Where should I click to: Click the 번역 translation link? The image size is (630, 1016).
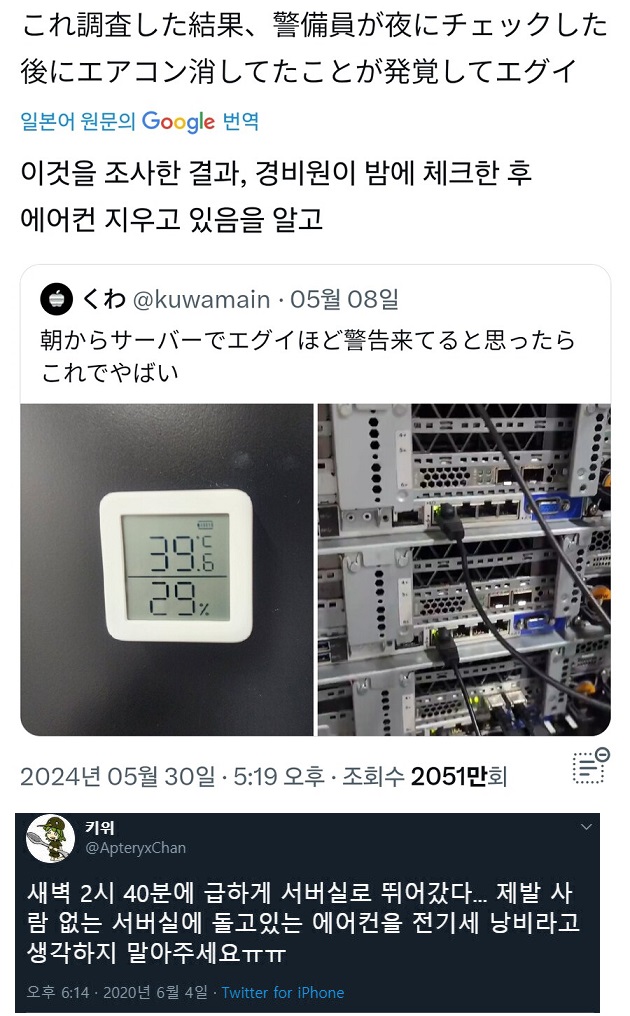240,121
